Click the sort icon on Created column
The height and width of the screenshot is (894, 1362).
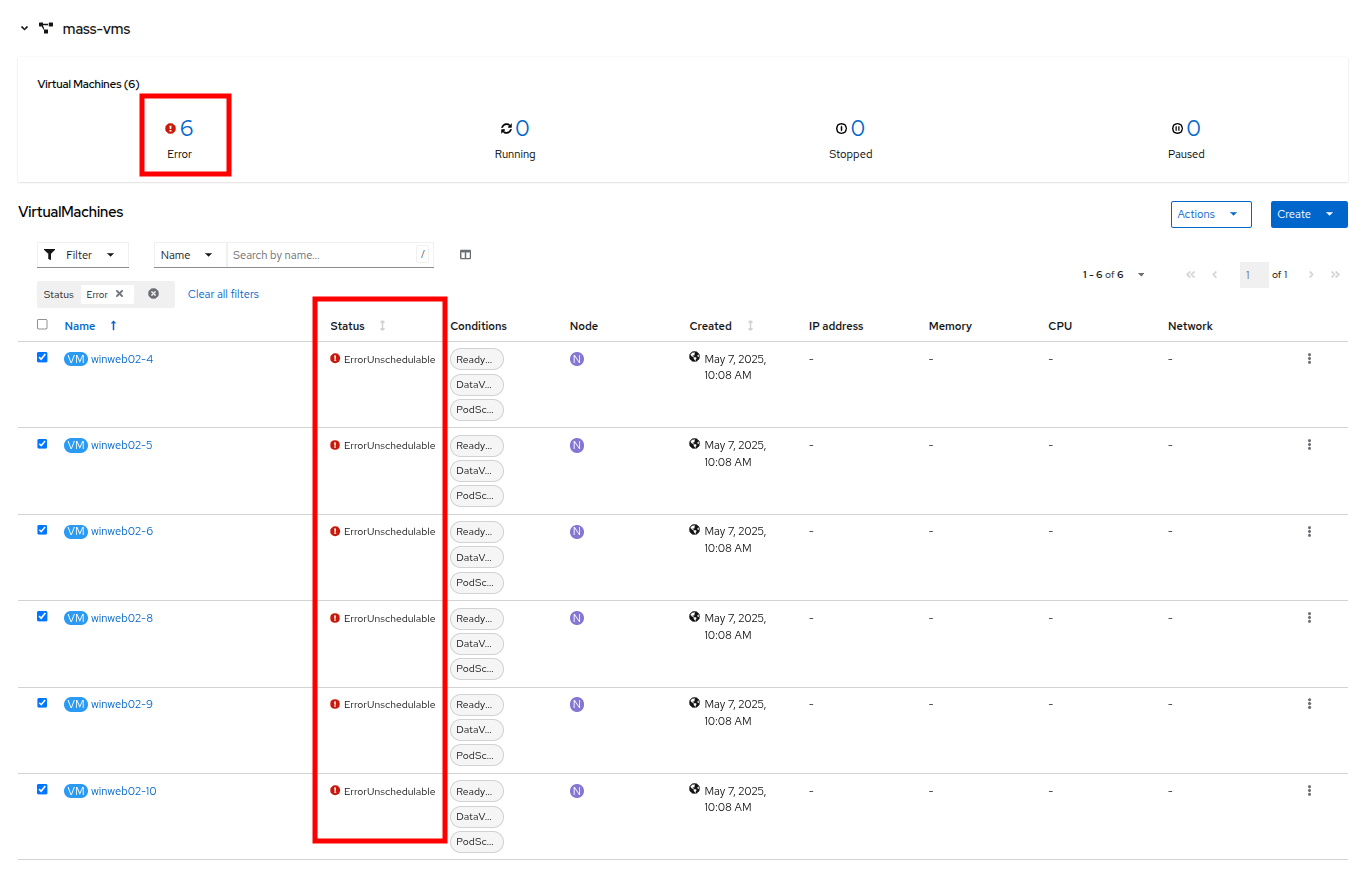coord(750,326)
